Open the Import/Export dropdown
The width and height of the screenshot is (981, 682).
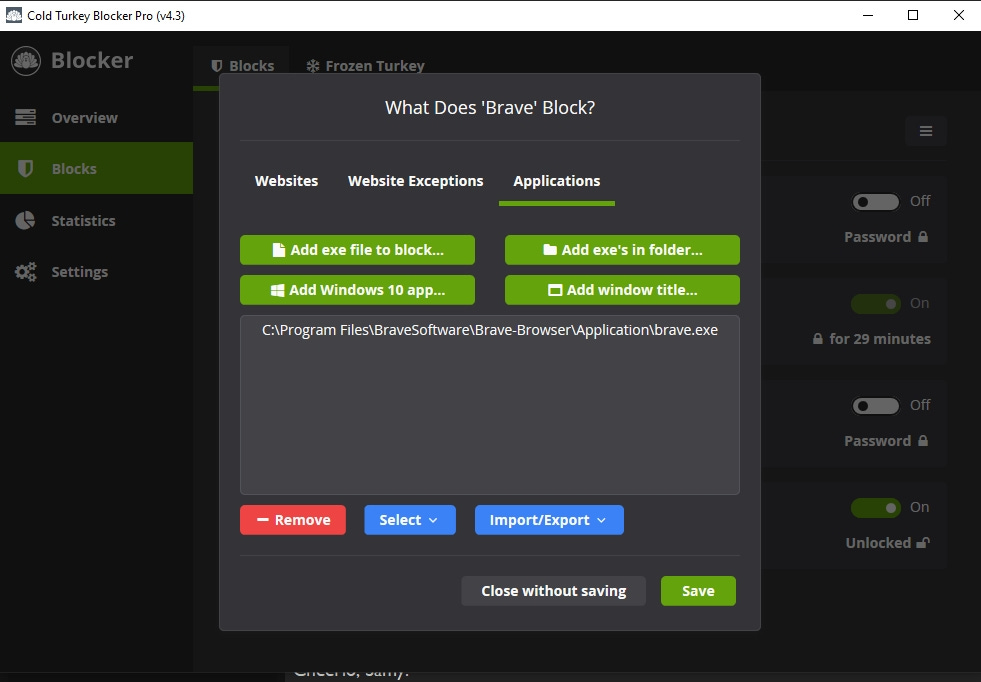point(549,520)
